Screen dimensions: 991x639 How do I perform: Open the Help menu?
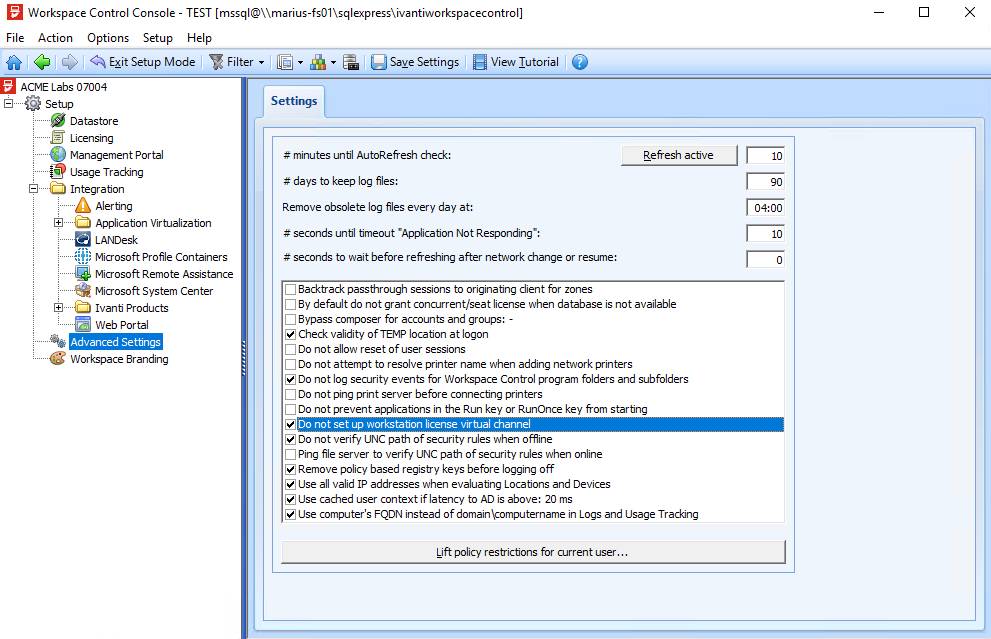tap(199, 38)
